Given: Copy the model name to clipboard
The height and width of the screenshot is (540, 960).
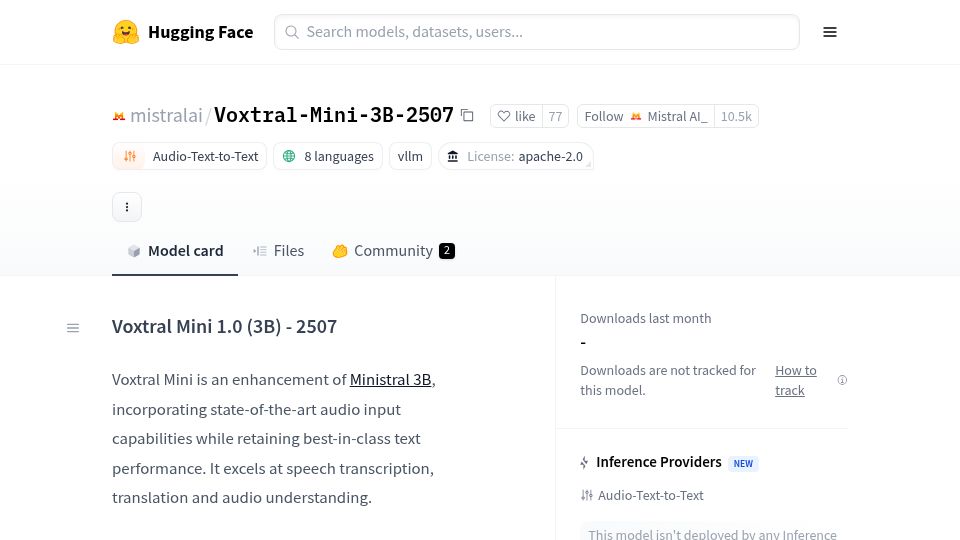Looking at the screenshot, I should pyautogui.click(x=467, y=115).
